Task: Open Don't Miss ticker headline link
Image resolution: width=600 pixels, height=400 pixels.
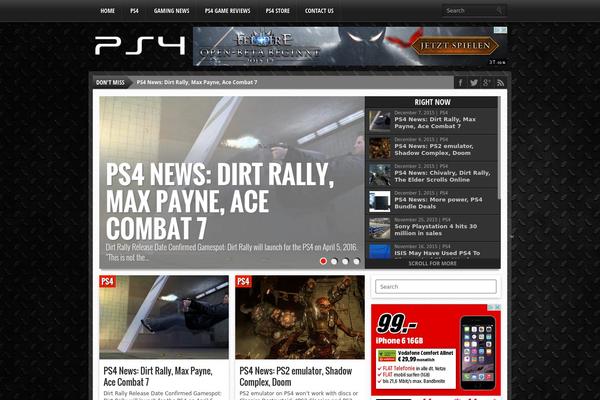Action: [197, 82]
